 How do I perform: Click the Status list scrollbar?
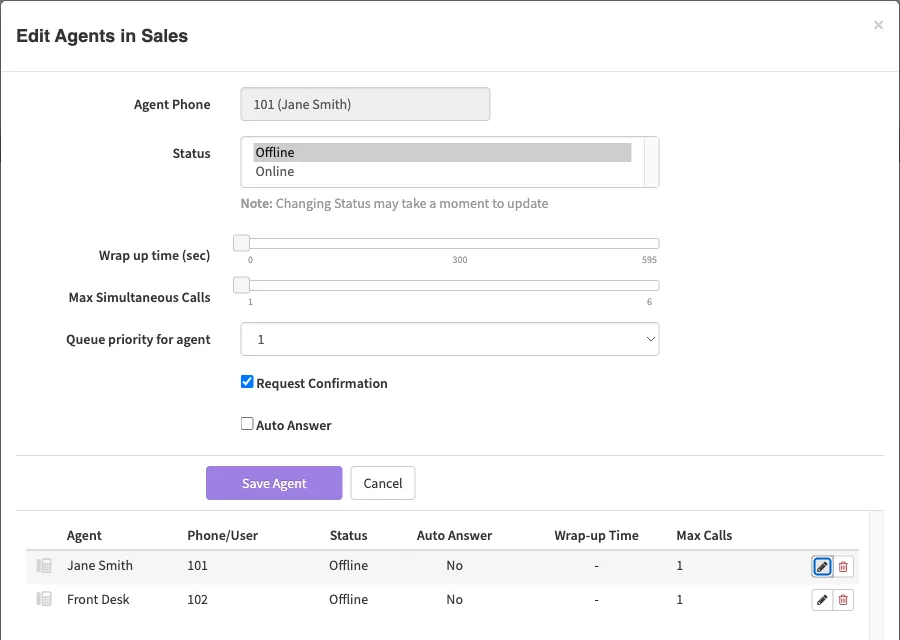(651, 162)
